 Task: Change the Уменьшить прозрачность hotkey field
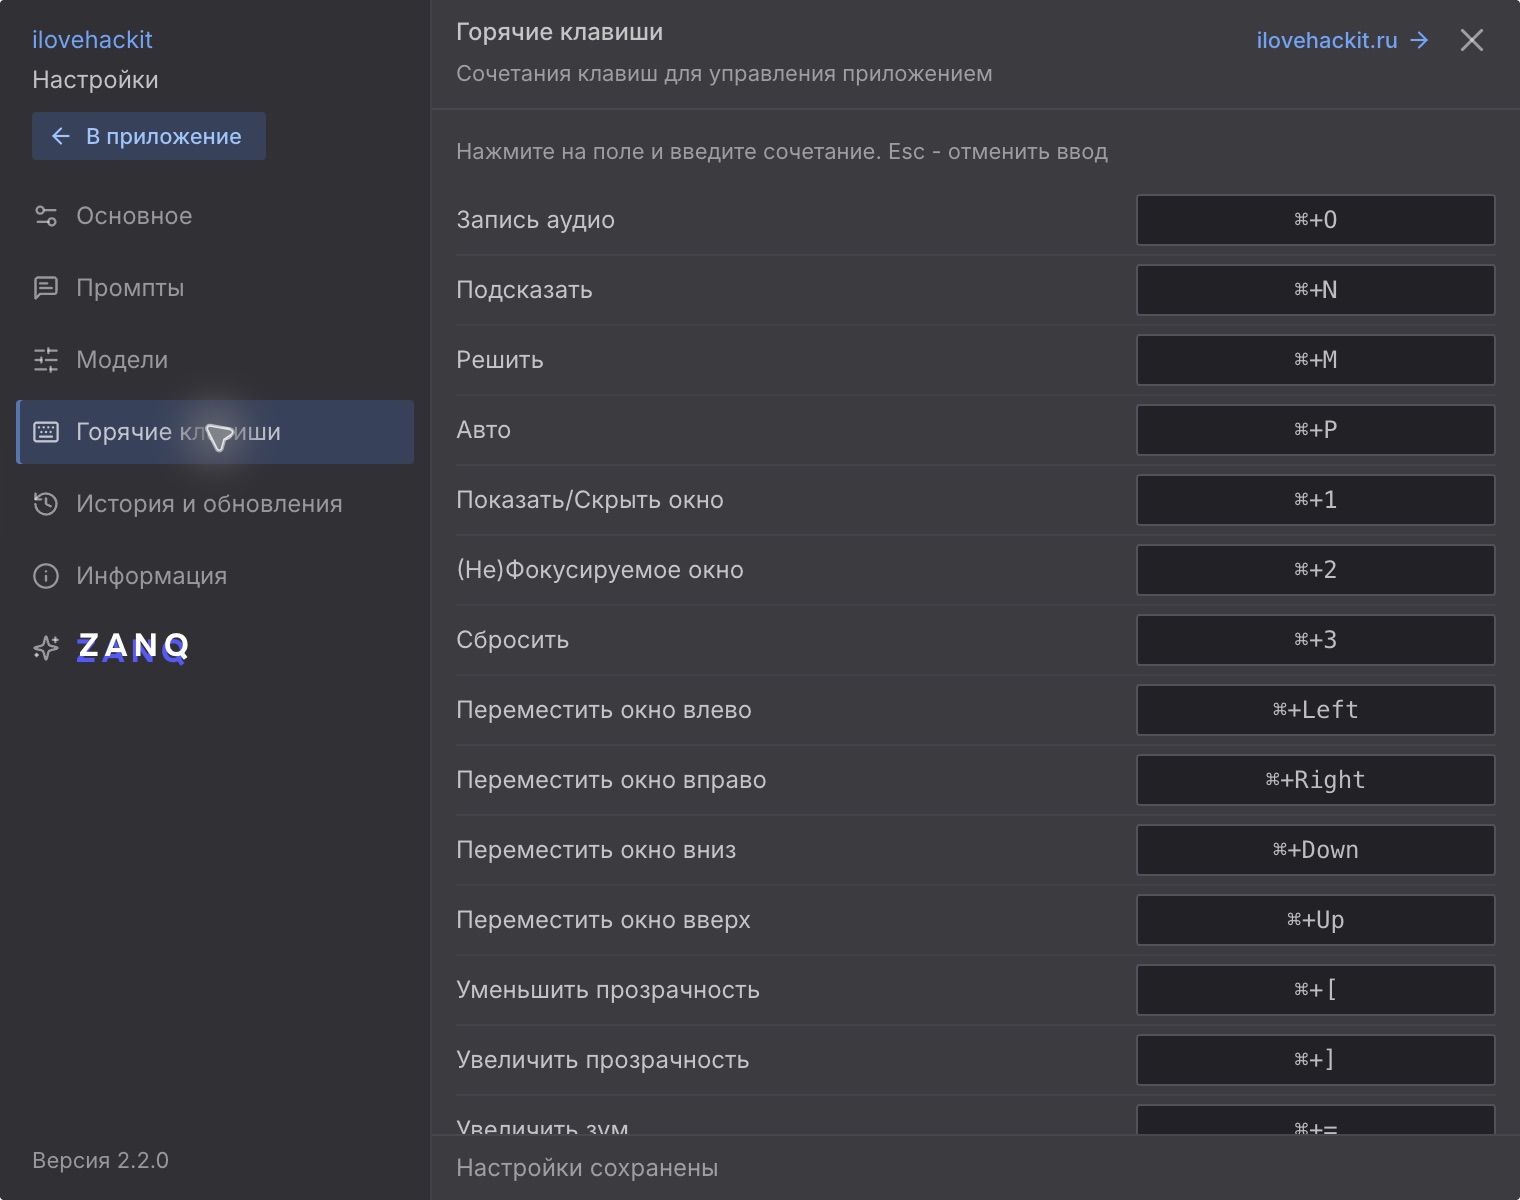click(1315, 990)
